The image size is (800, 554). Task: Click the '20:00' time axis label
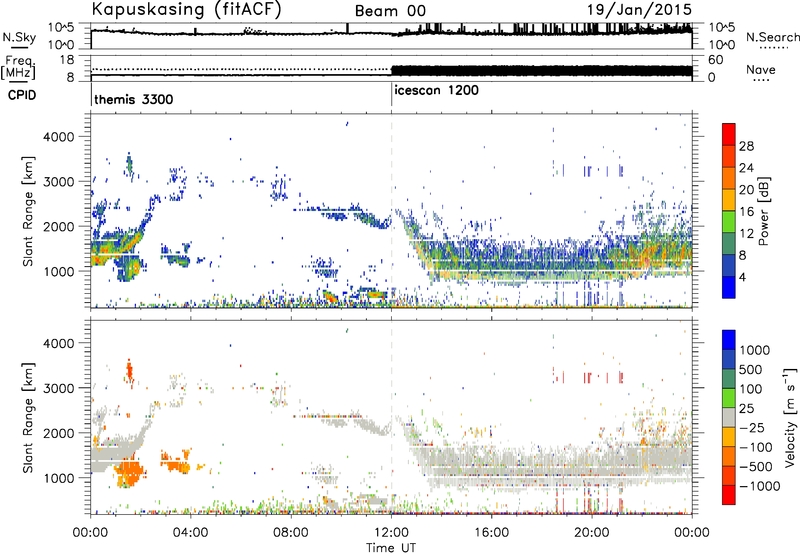[592, 533]
